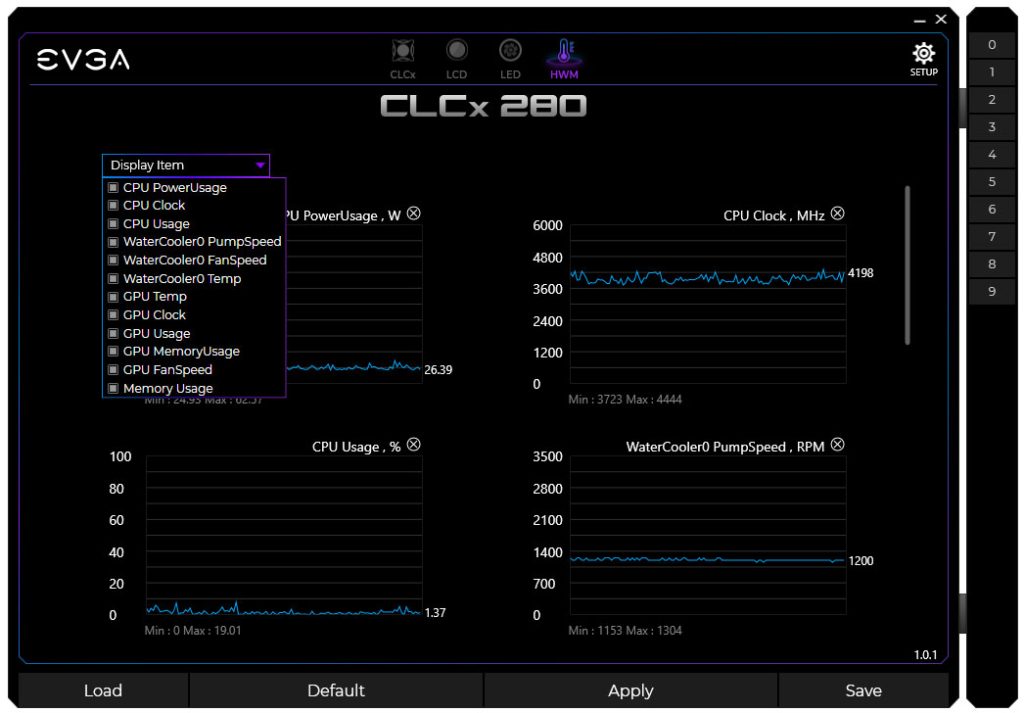Screen dimensions: 1024x713
Task: Close the CPU Usage graph
Action: coord(413,445)
